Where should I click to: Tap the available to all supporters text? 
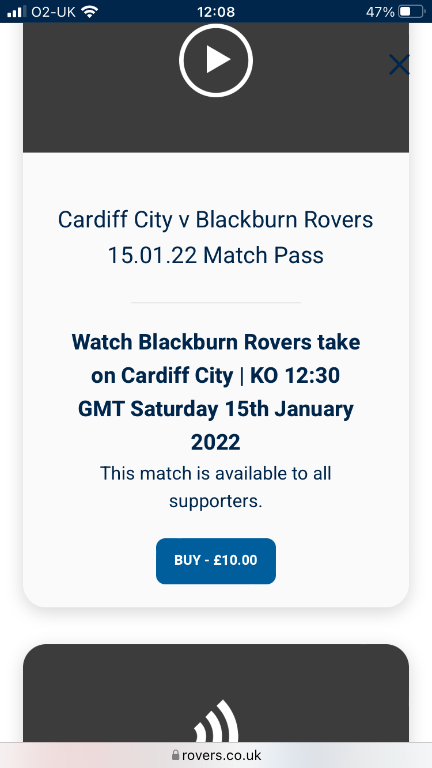(x=216, y=487)
